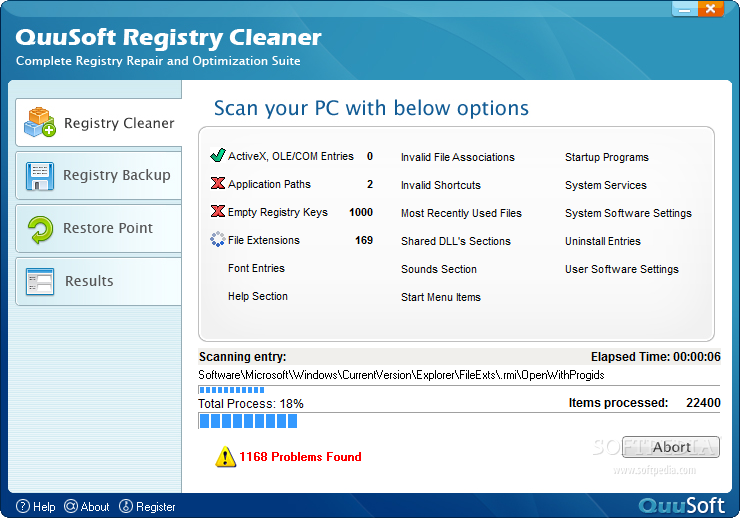Go to the Results tab
The image size is (740, 518).
tap(99, 281)
